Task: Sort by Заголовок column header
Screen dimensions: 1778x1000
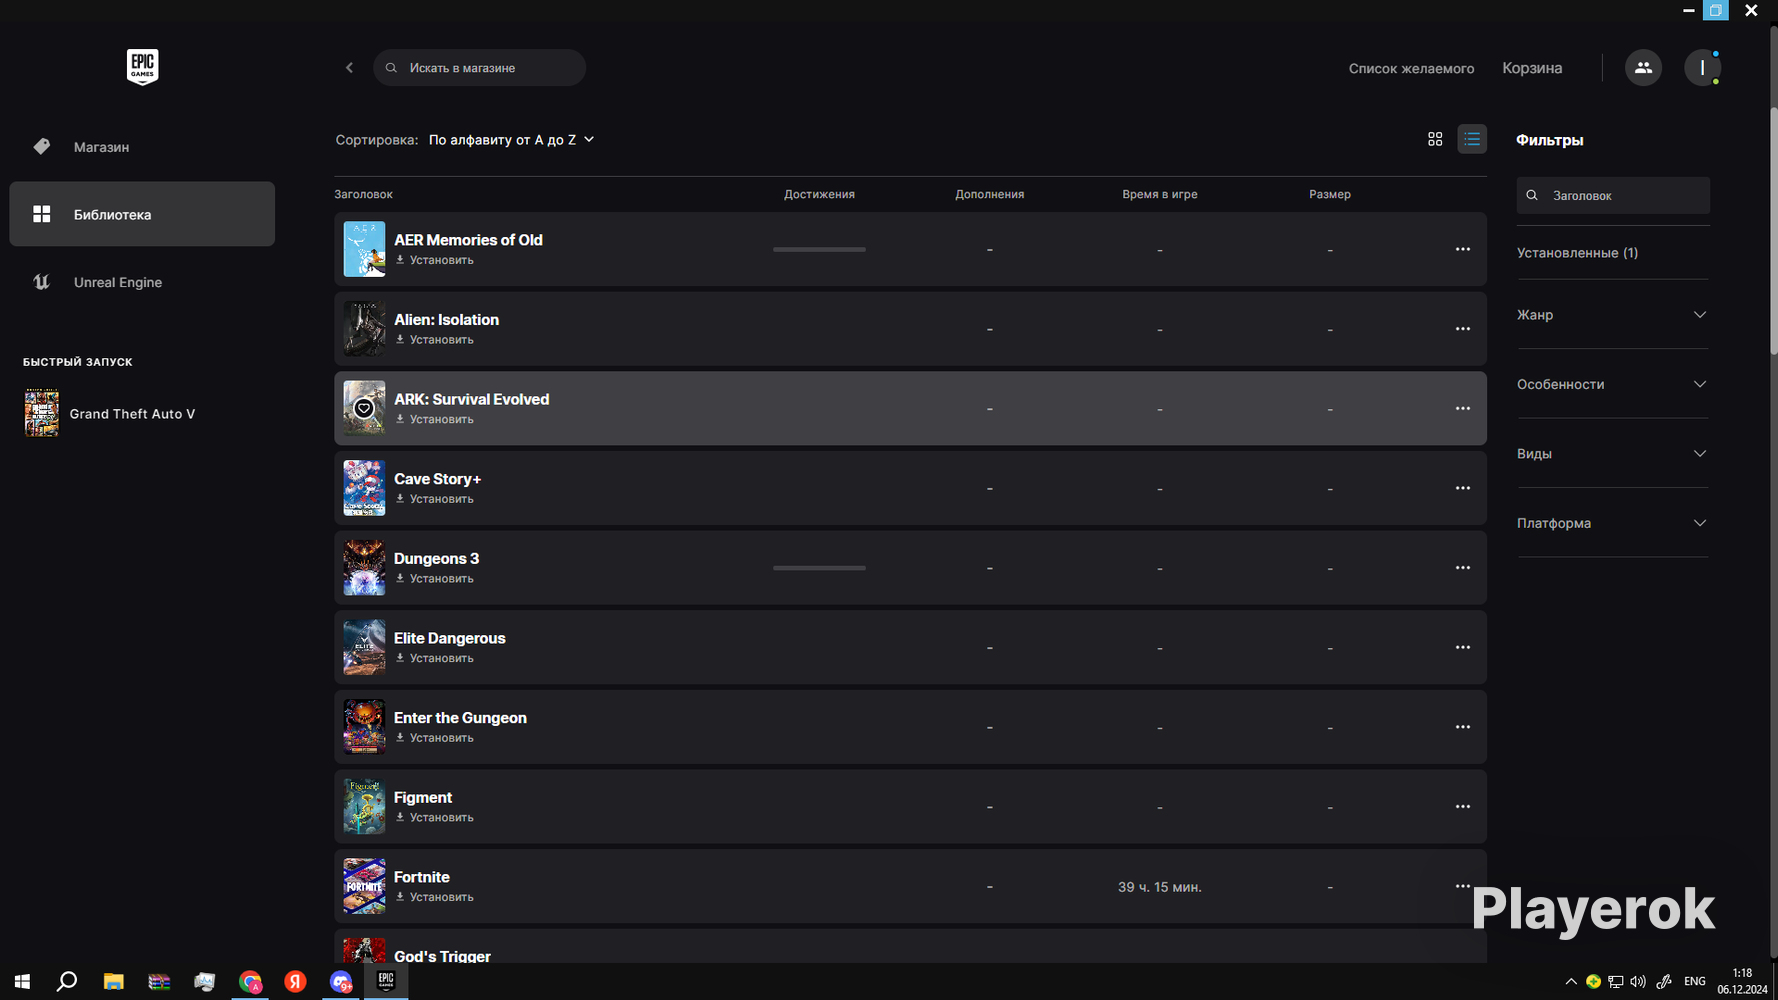Action: pos(363,194)
